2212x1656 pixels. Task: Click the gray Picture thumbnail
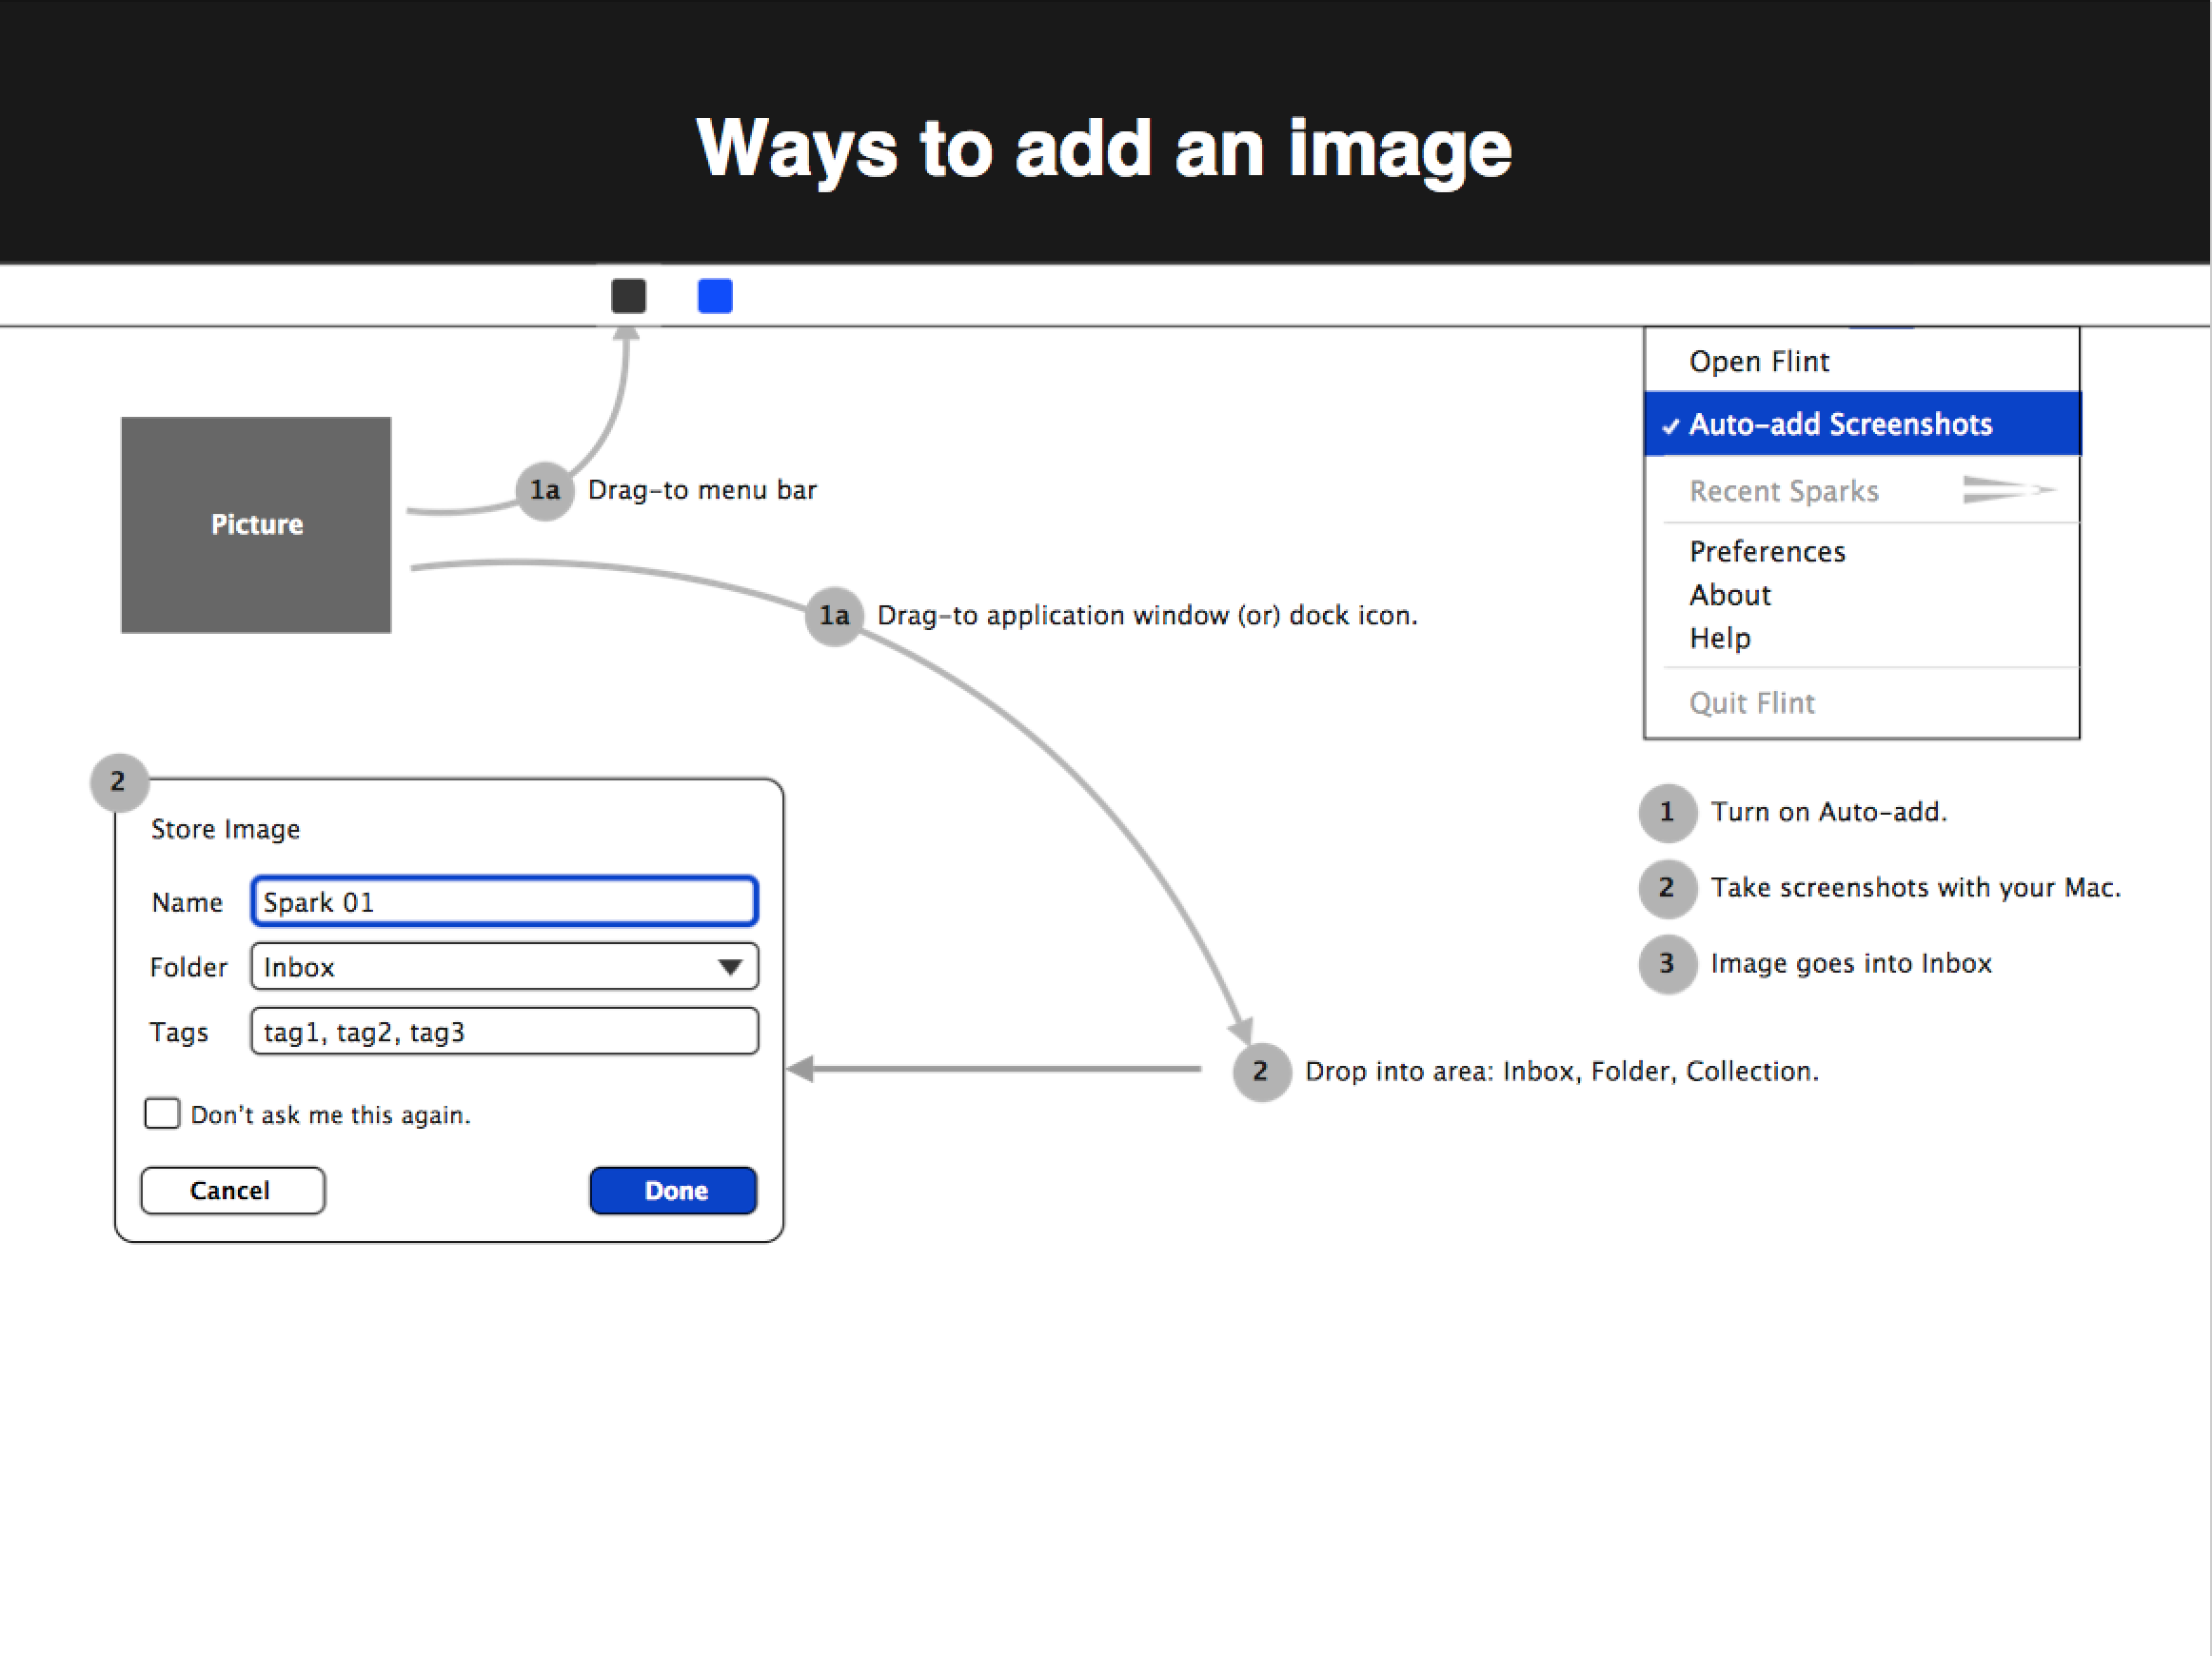[x=256, y=525]
